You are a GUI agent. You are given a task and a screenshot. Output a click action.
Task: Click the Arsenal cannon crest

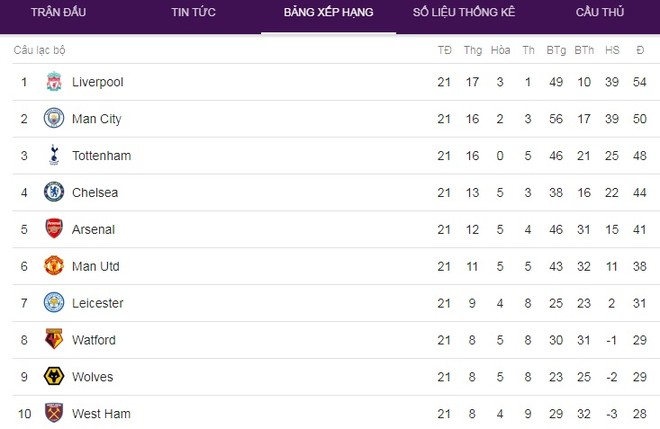point(54,229)
